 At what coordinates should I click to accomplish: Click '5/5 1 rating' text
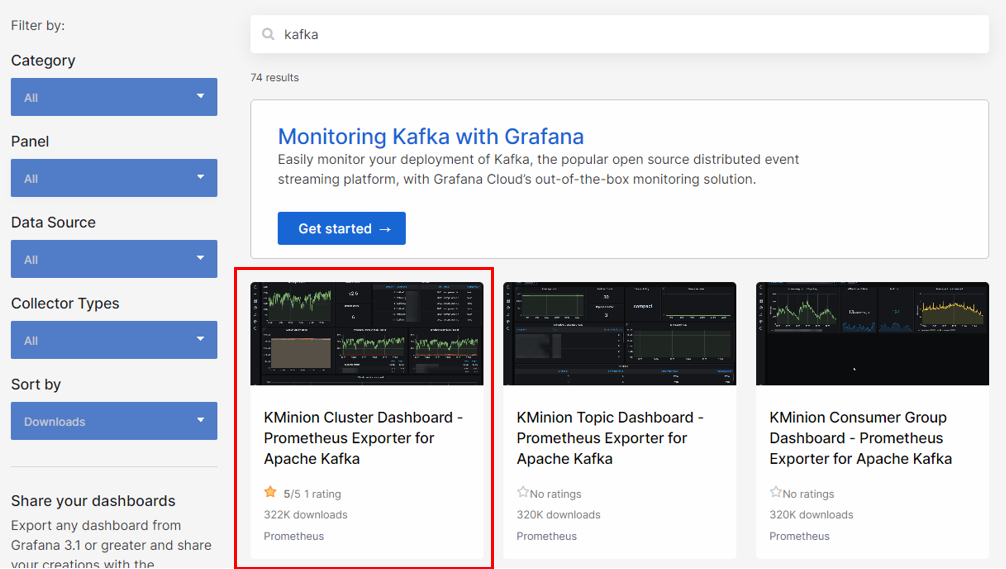click(x=312, y=494)
